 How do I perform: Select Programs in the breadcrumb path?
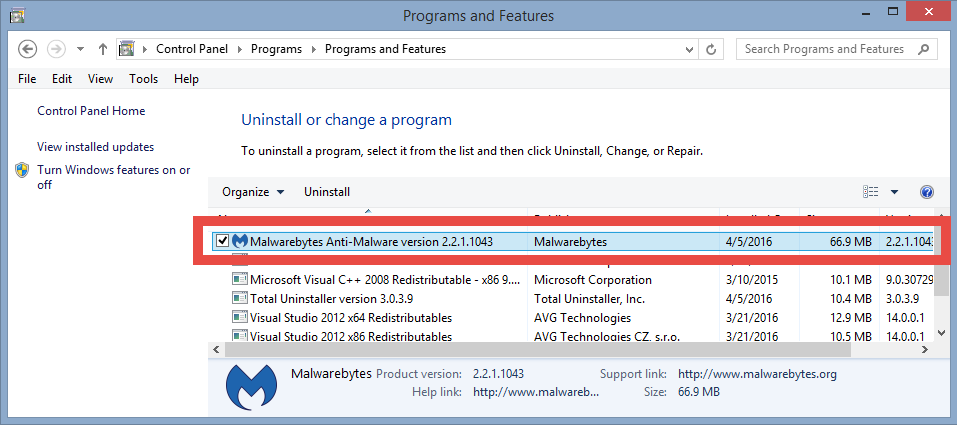click(x=276, y=49)
